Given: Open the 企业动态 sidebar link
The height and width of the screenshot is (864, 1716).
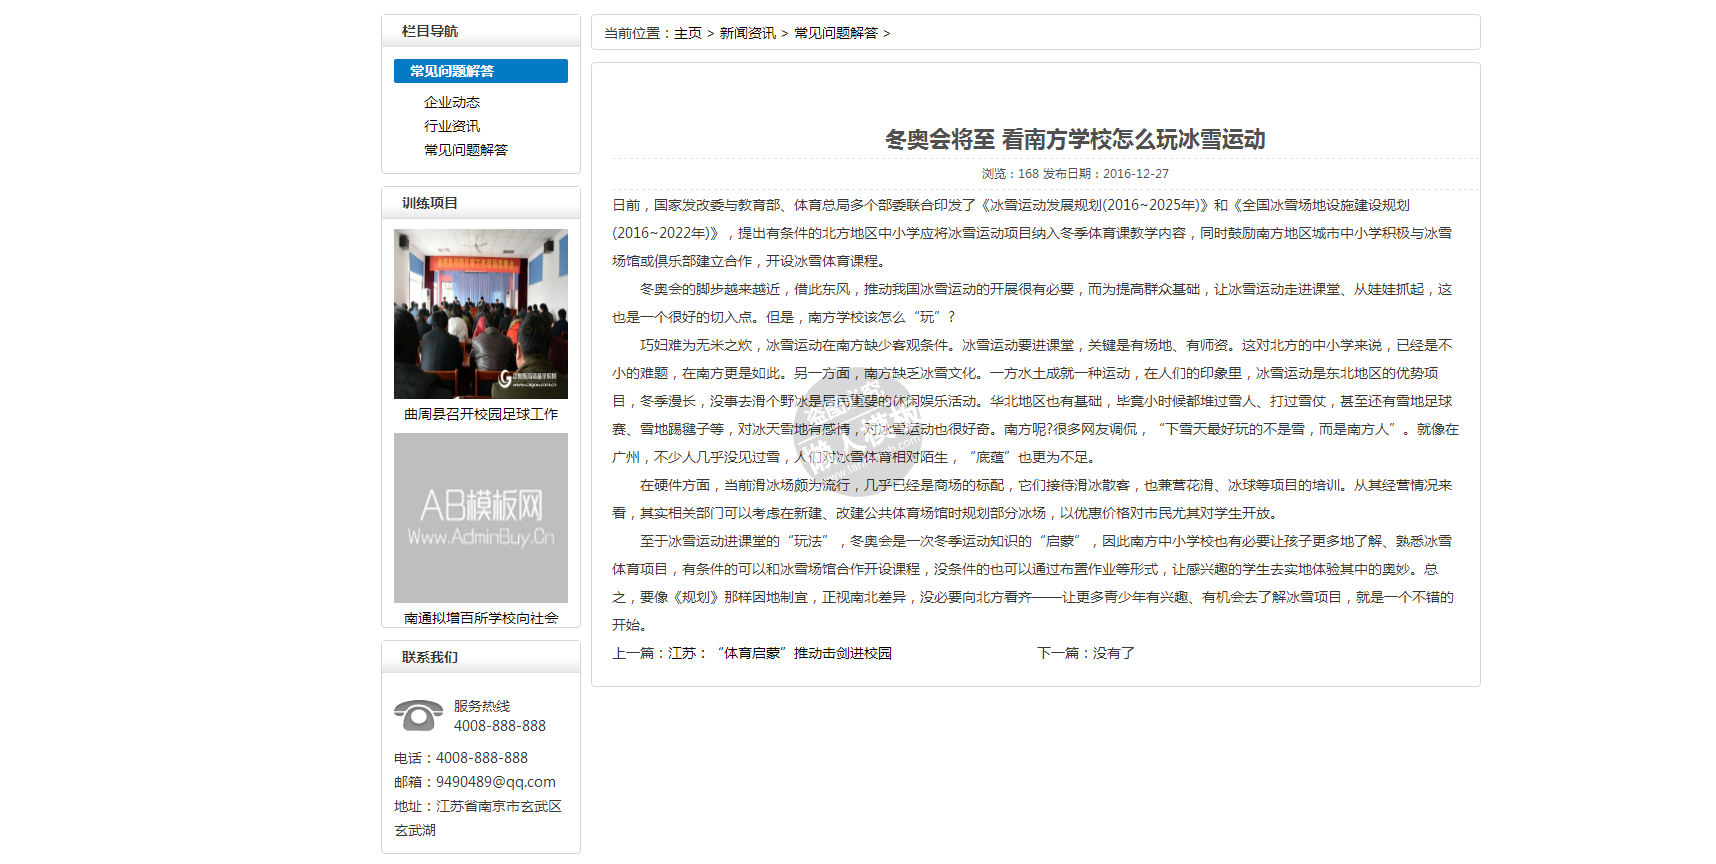Looking at the screenshot, I should pyautogui.click(x=451, y=102).
